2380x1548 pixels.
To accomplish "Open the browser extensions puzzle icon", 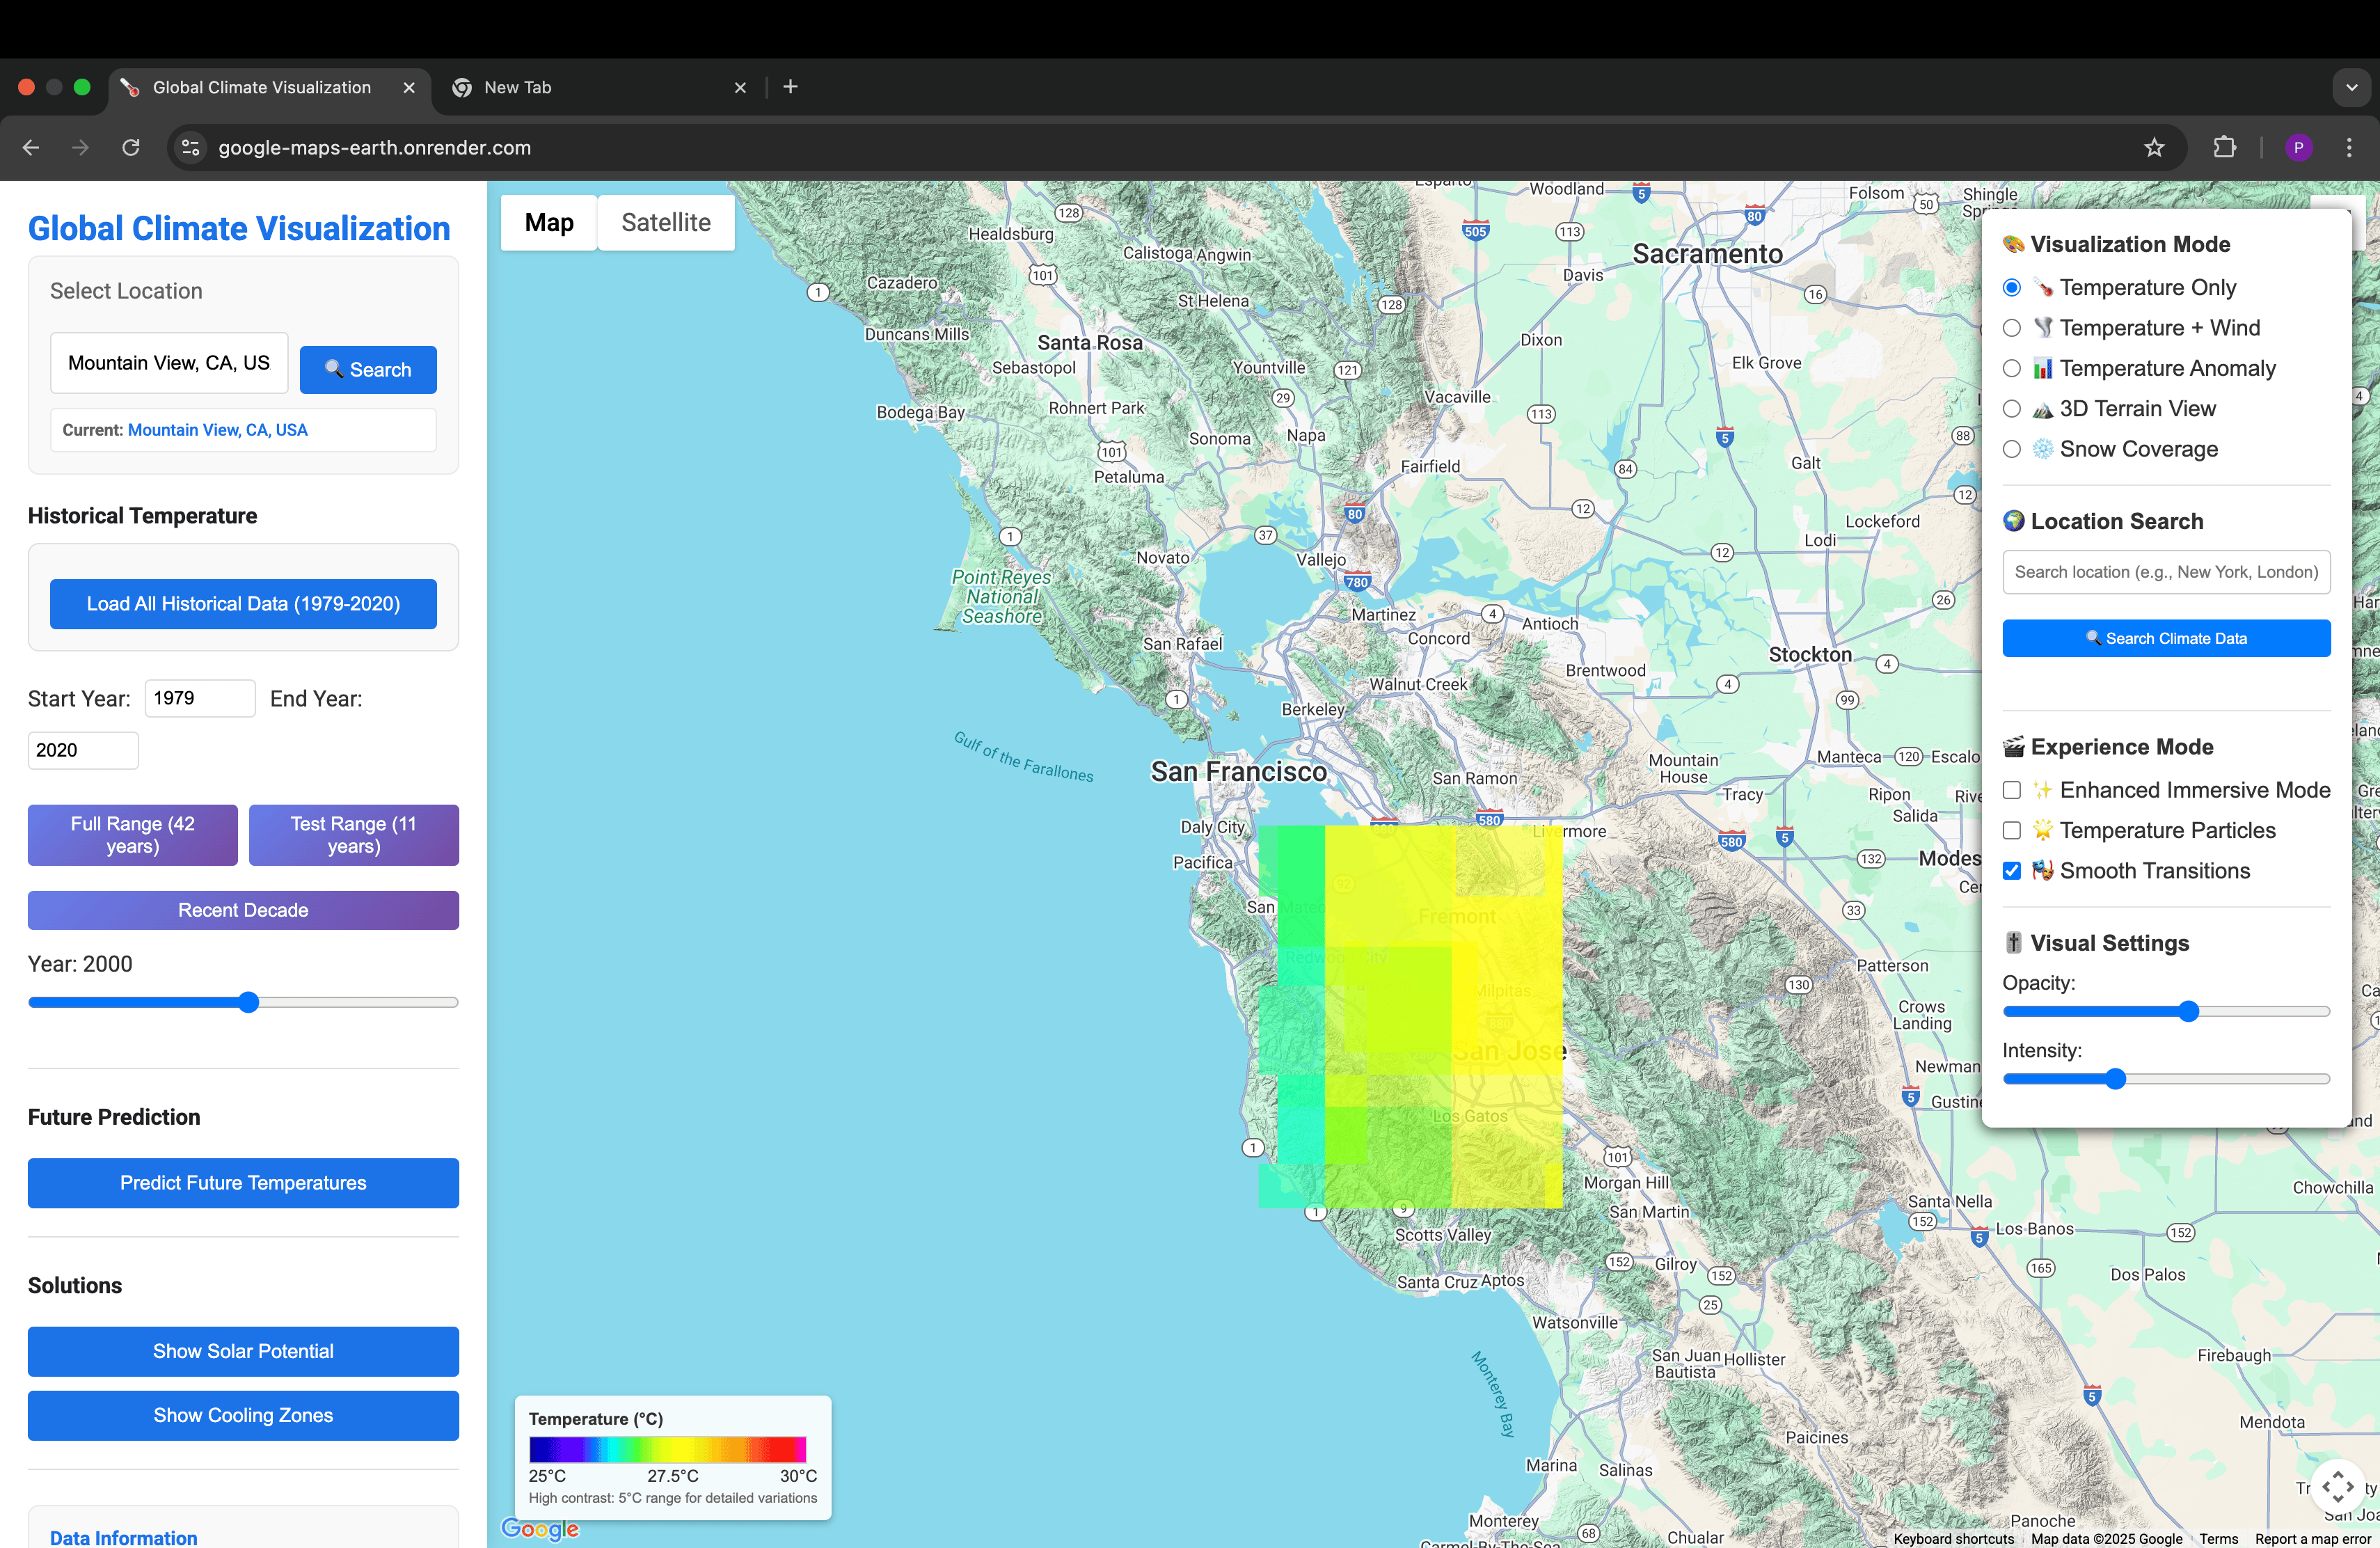I will coord(2224,148).
